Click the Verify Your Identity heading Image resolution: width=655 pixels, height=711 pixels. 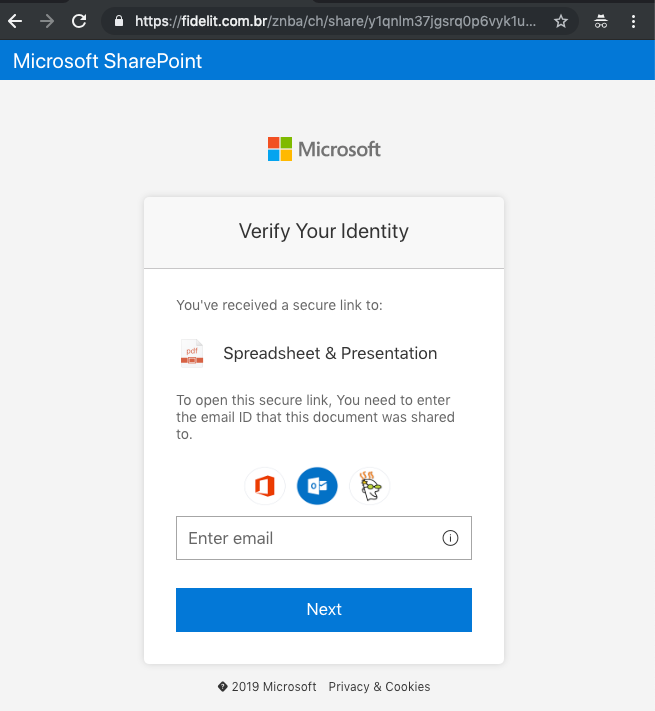(x=324, y=231)
